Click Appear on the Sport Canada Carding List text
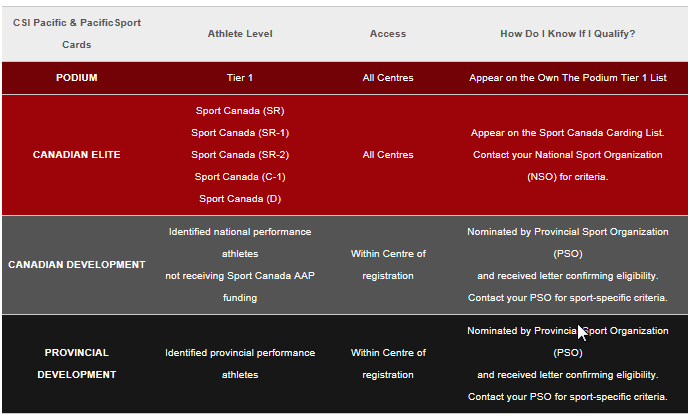Viewport: 688px width, 417px height. 568,133
